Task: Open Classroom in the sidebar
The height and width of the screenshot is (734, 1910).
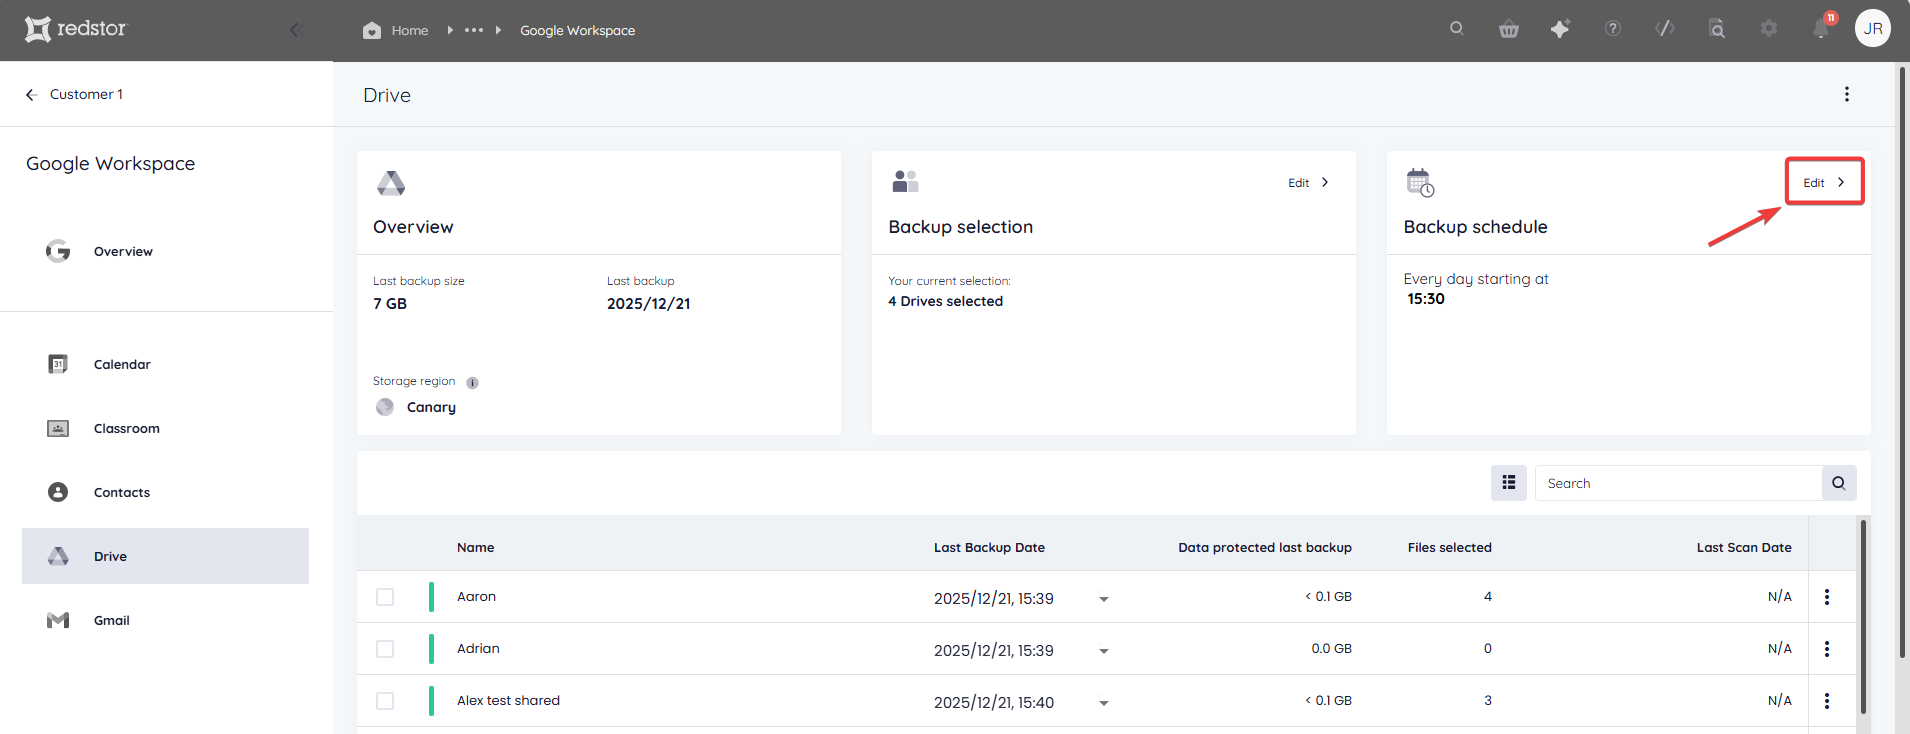Action: pyautogui.click(x=126, y=428)
